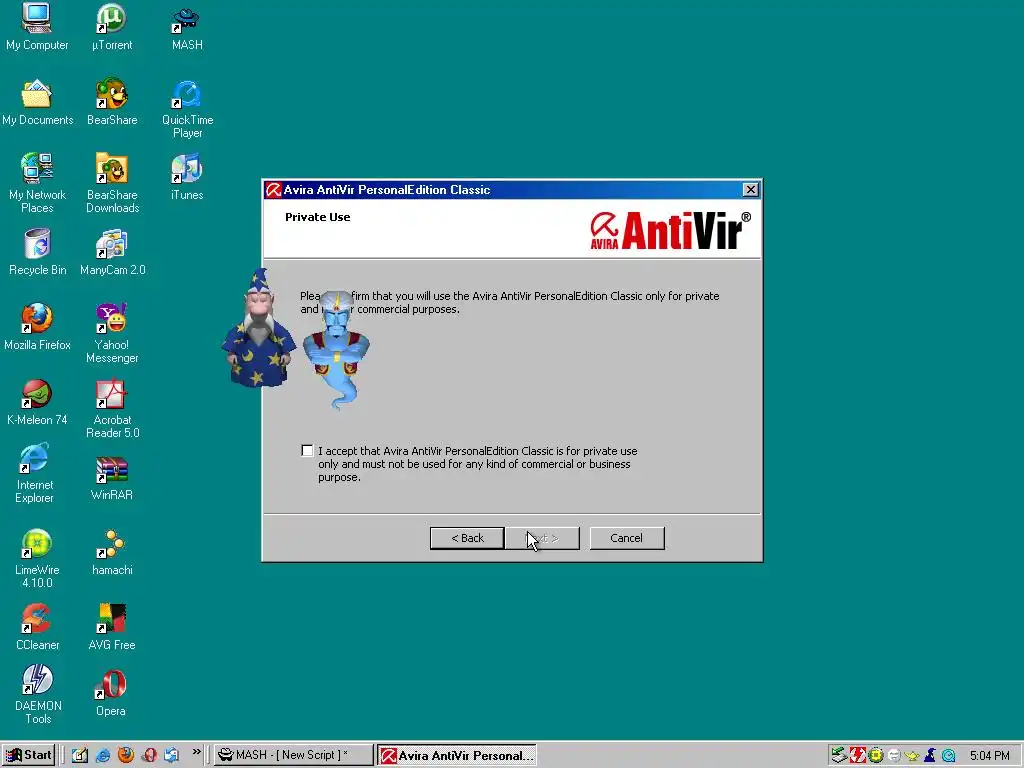1024x768 pixels.
Task: Open My Computer desktop icon
Action: click(x=37, y=27)
